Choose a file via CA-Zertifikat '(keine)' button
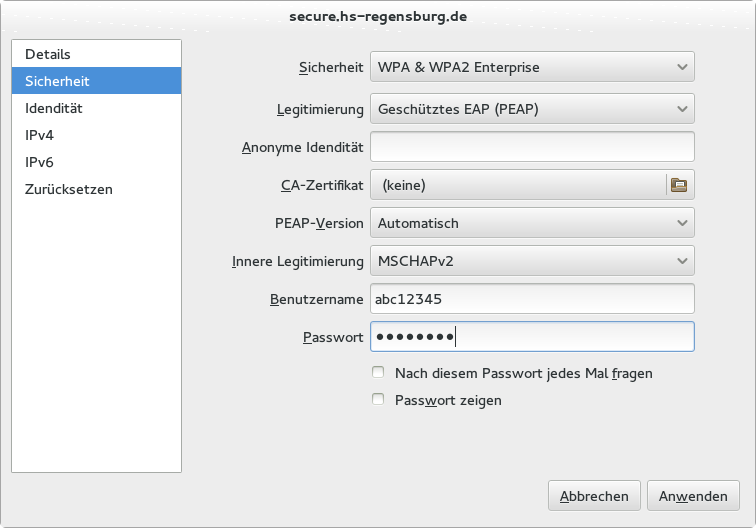 click(518, 185)
